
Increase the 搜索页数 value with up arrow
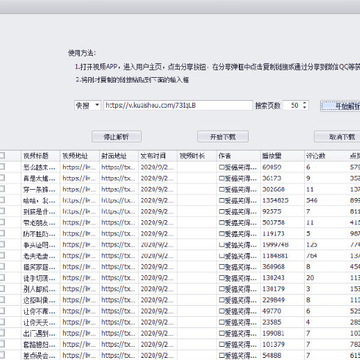point(304,103)
